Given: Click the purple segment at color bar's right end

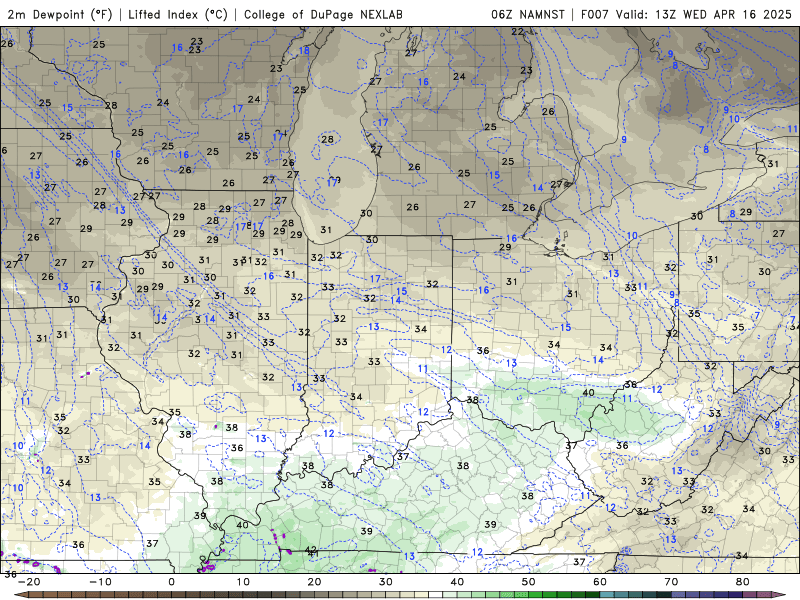Looking at the screenshot, I should (778, 595).
